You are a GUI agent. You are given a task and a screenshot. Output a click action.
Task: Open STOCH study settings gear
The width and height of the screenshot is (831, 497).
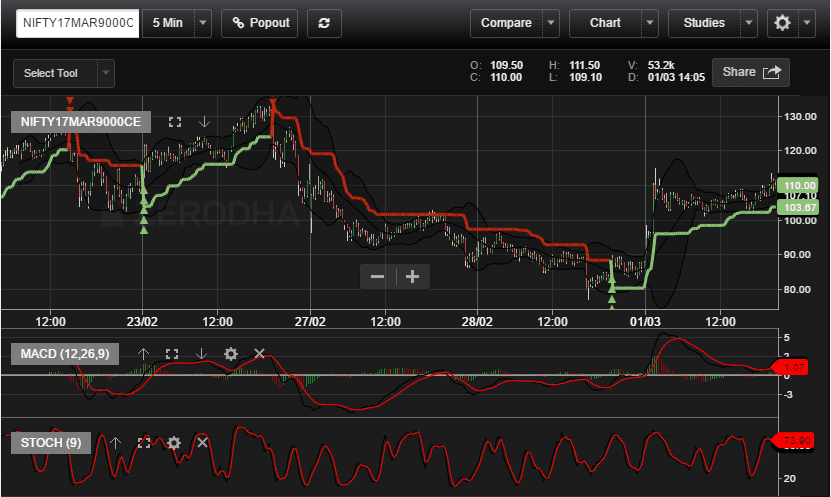pos(174,442)
